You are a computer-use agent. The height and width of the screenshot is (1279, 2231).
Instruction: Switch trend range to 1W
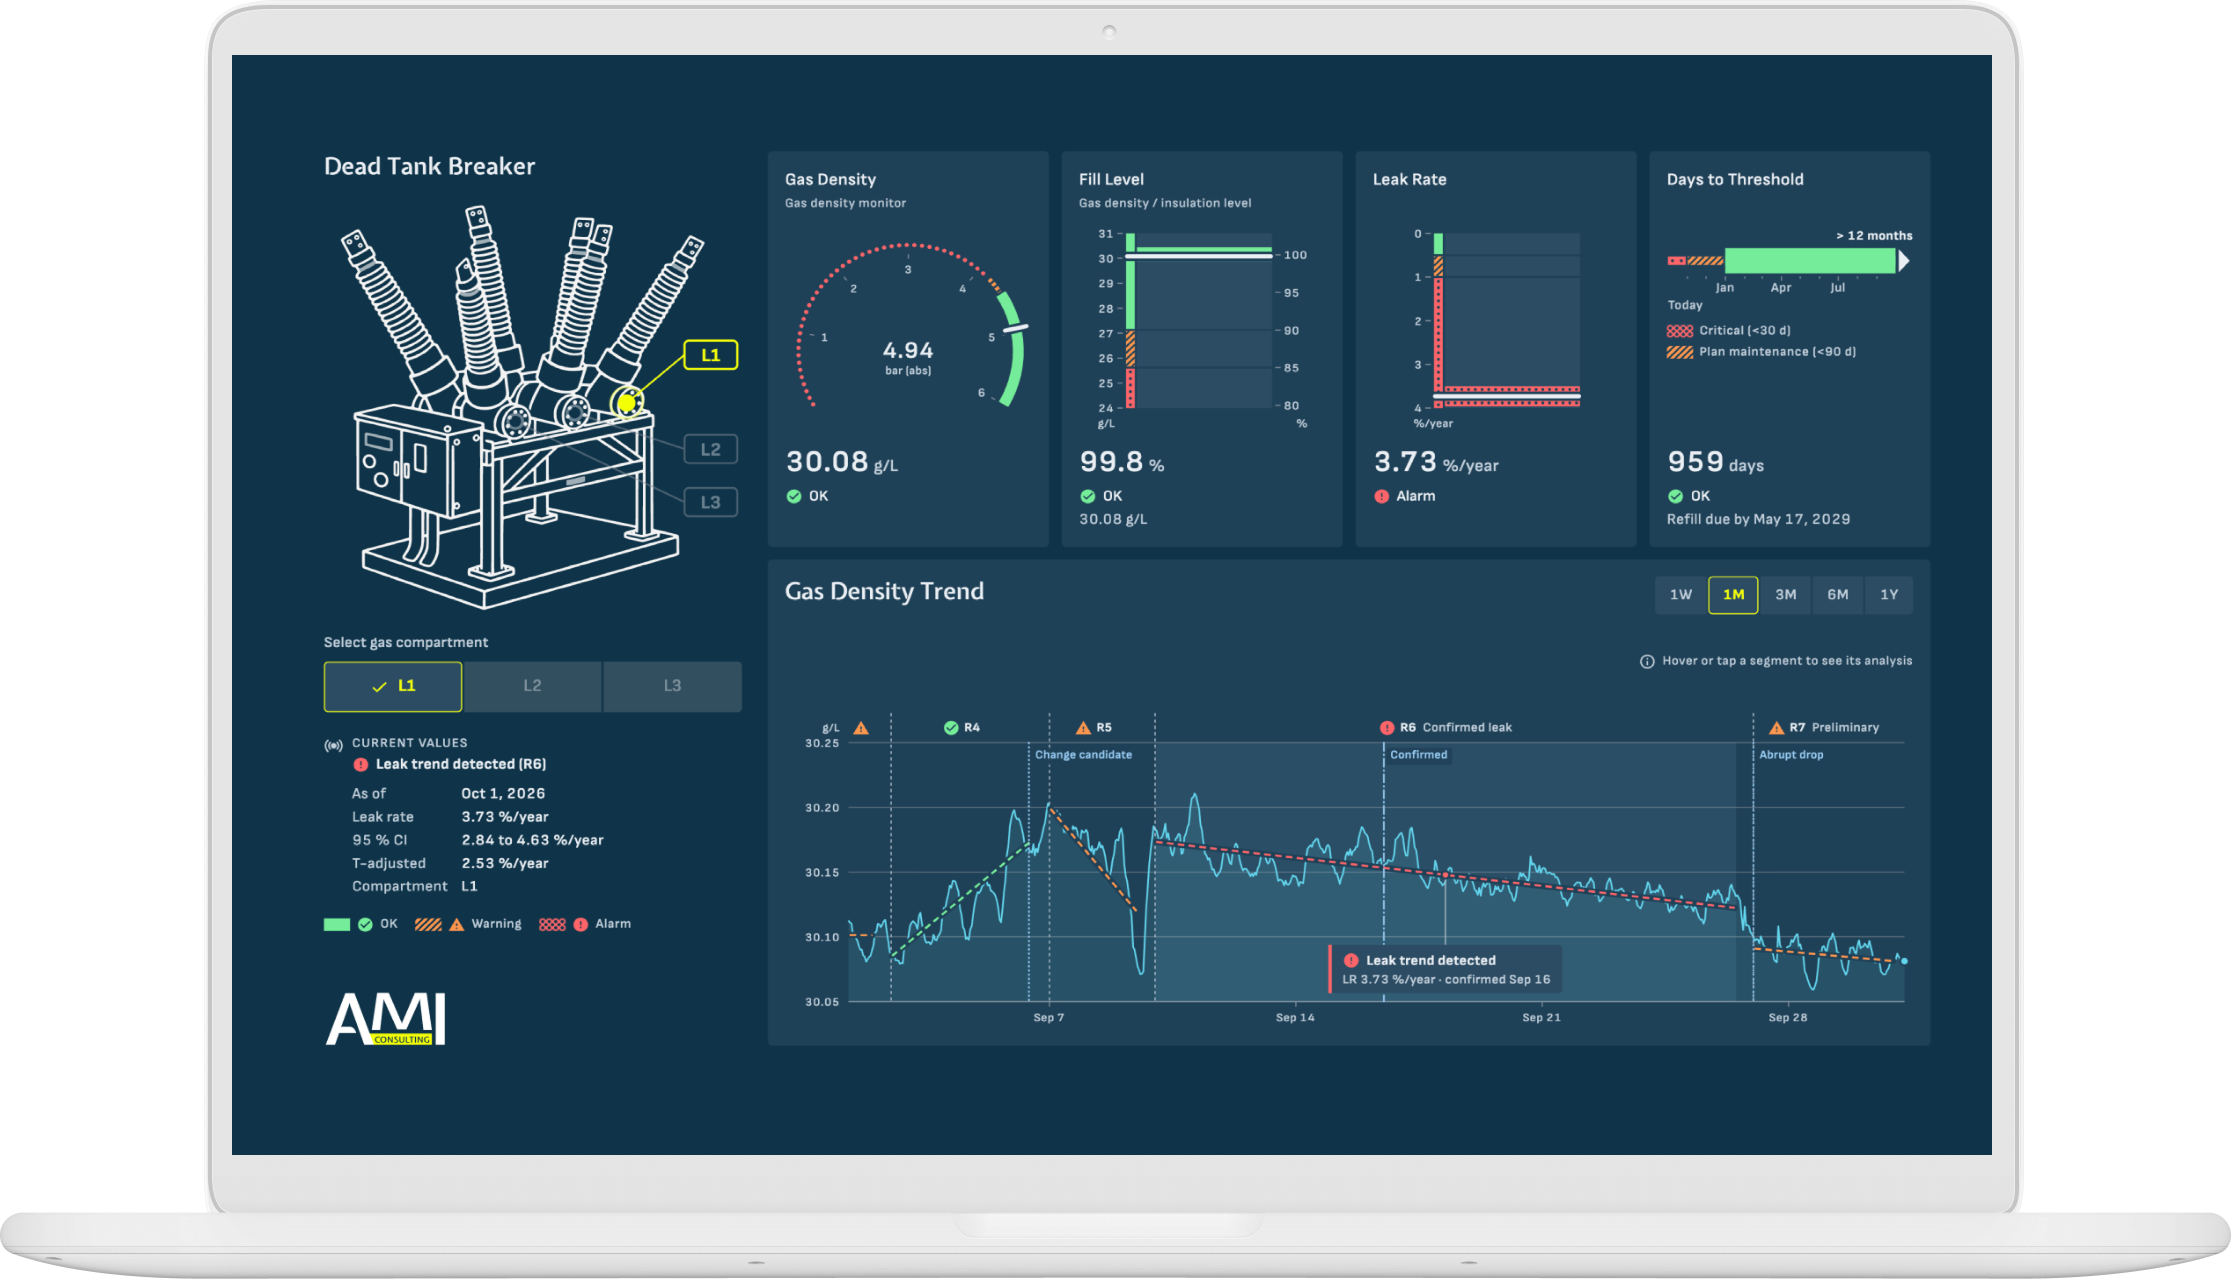coord(1681,595)
